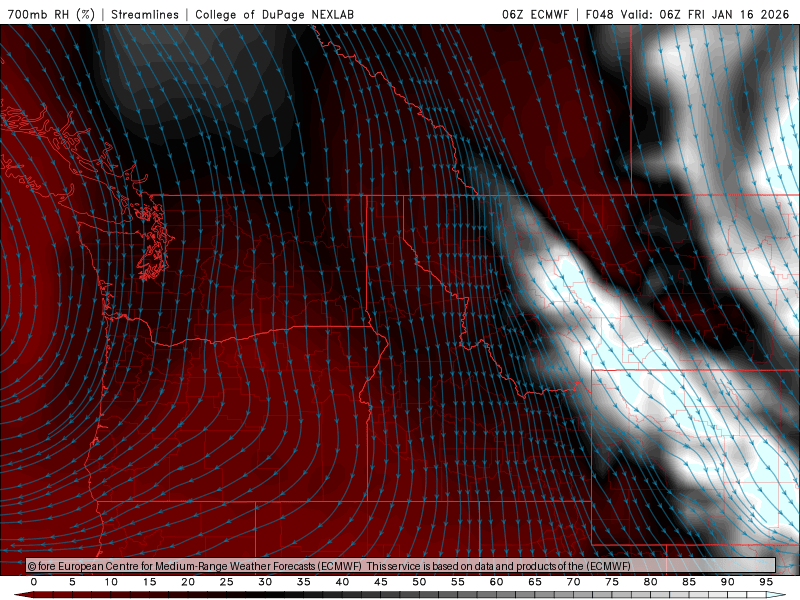The height and width of the screenshot is (600, 800).
Task: Click the "06Z ECMWF" model run label
Action: (535, 14)
